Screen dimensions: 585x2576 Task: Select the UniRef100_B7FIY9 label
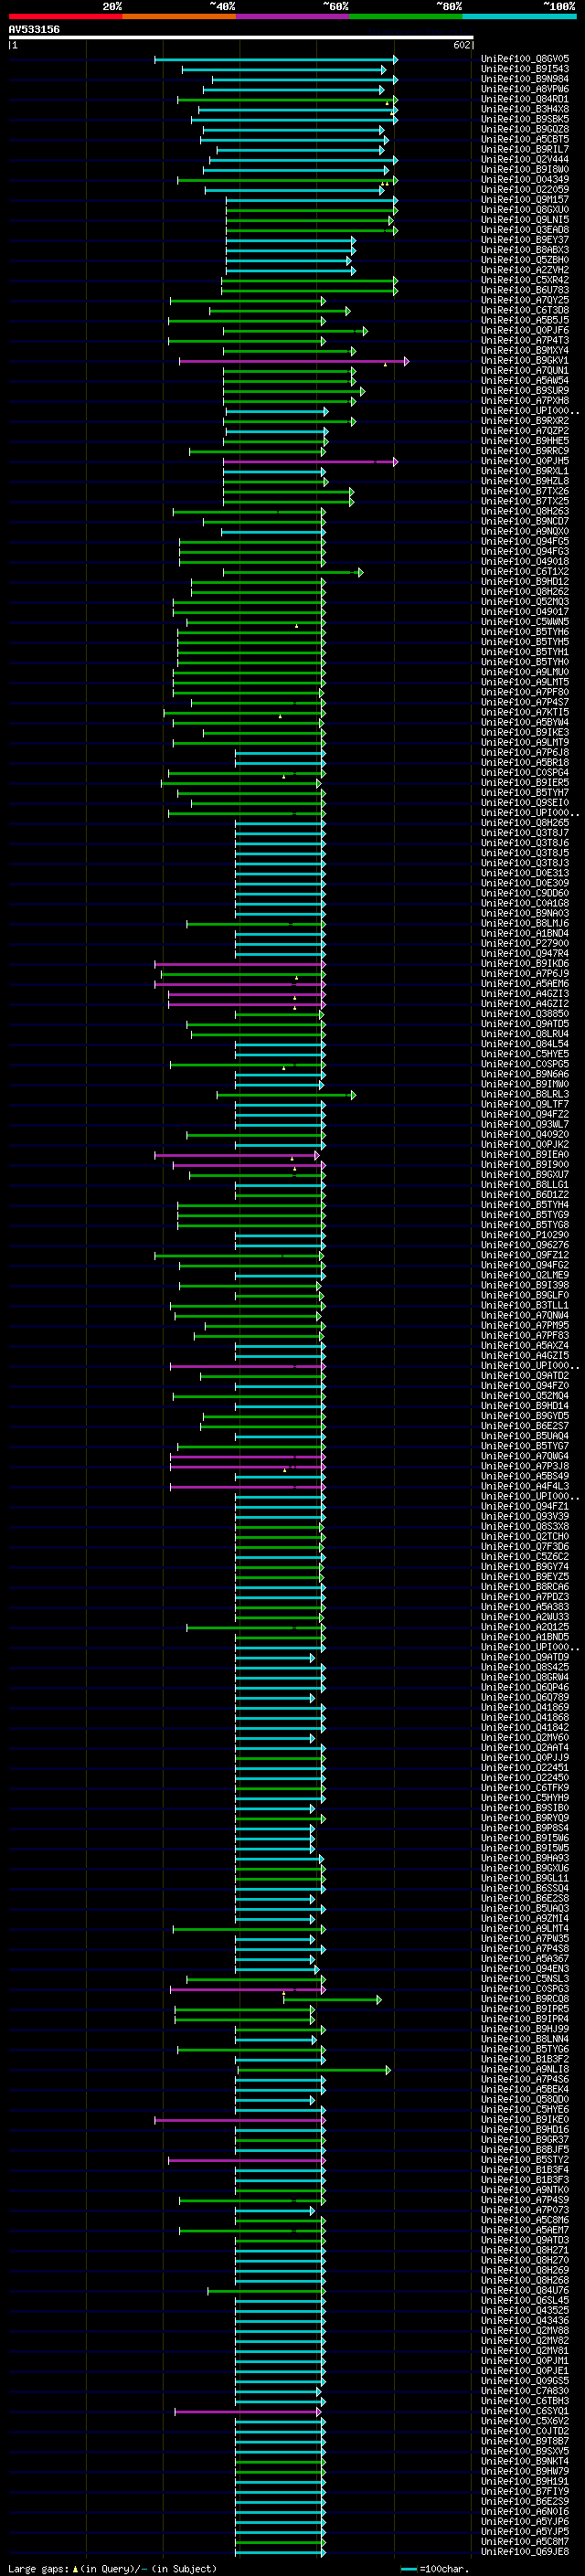525,2492
